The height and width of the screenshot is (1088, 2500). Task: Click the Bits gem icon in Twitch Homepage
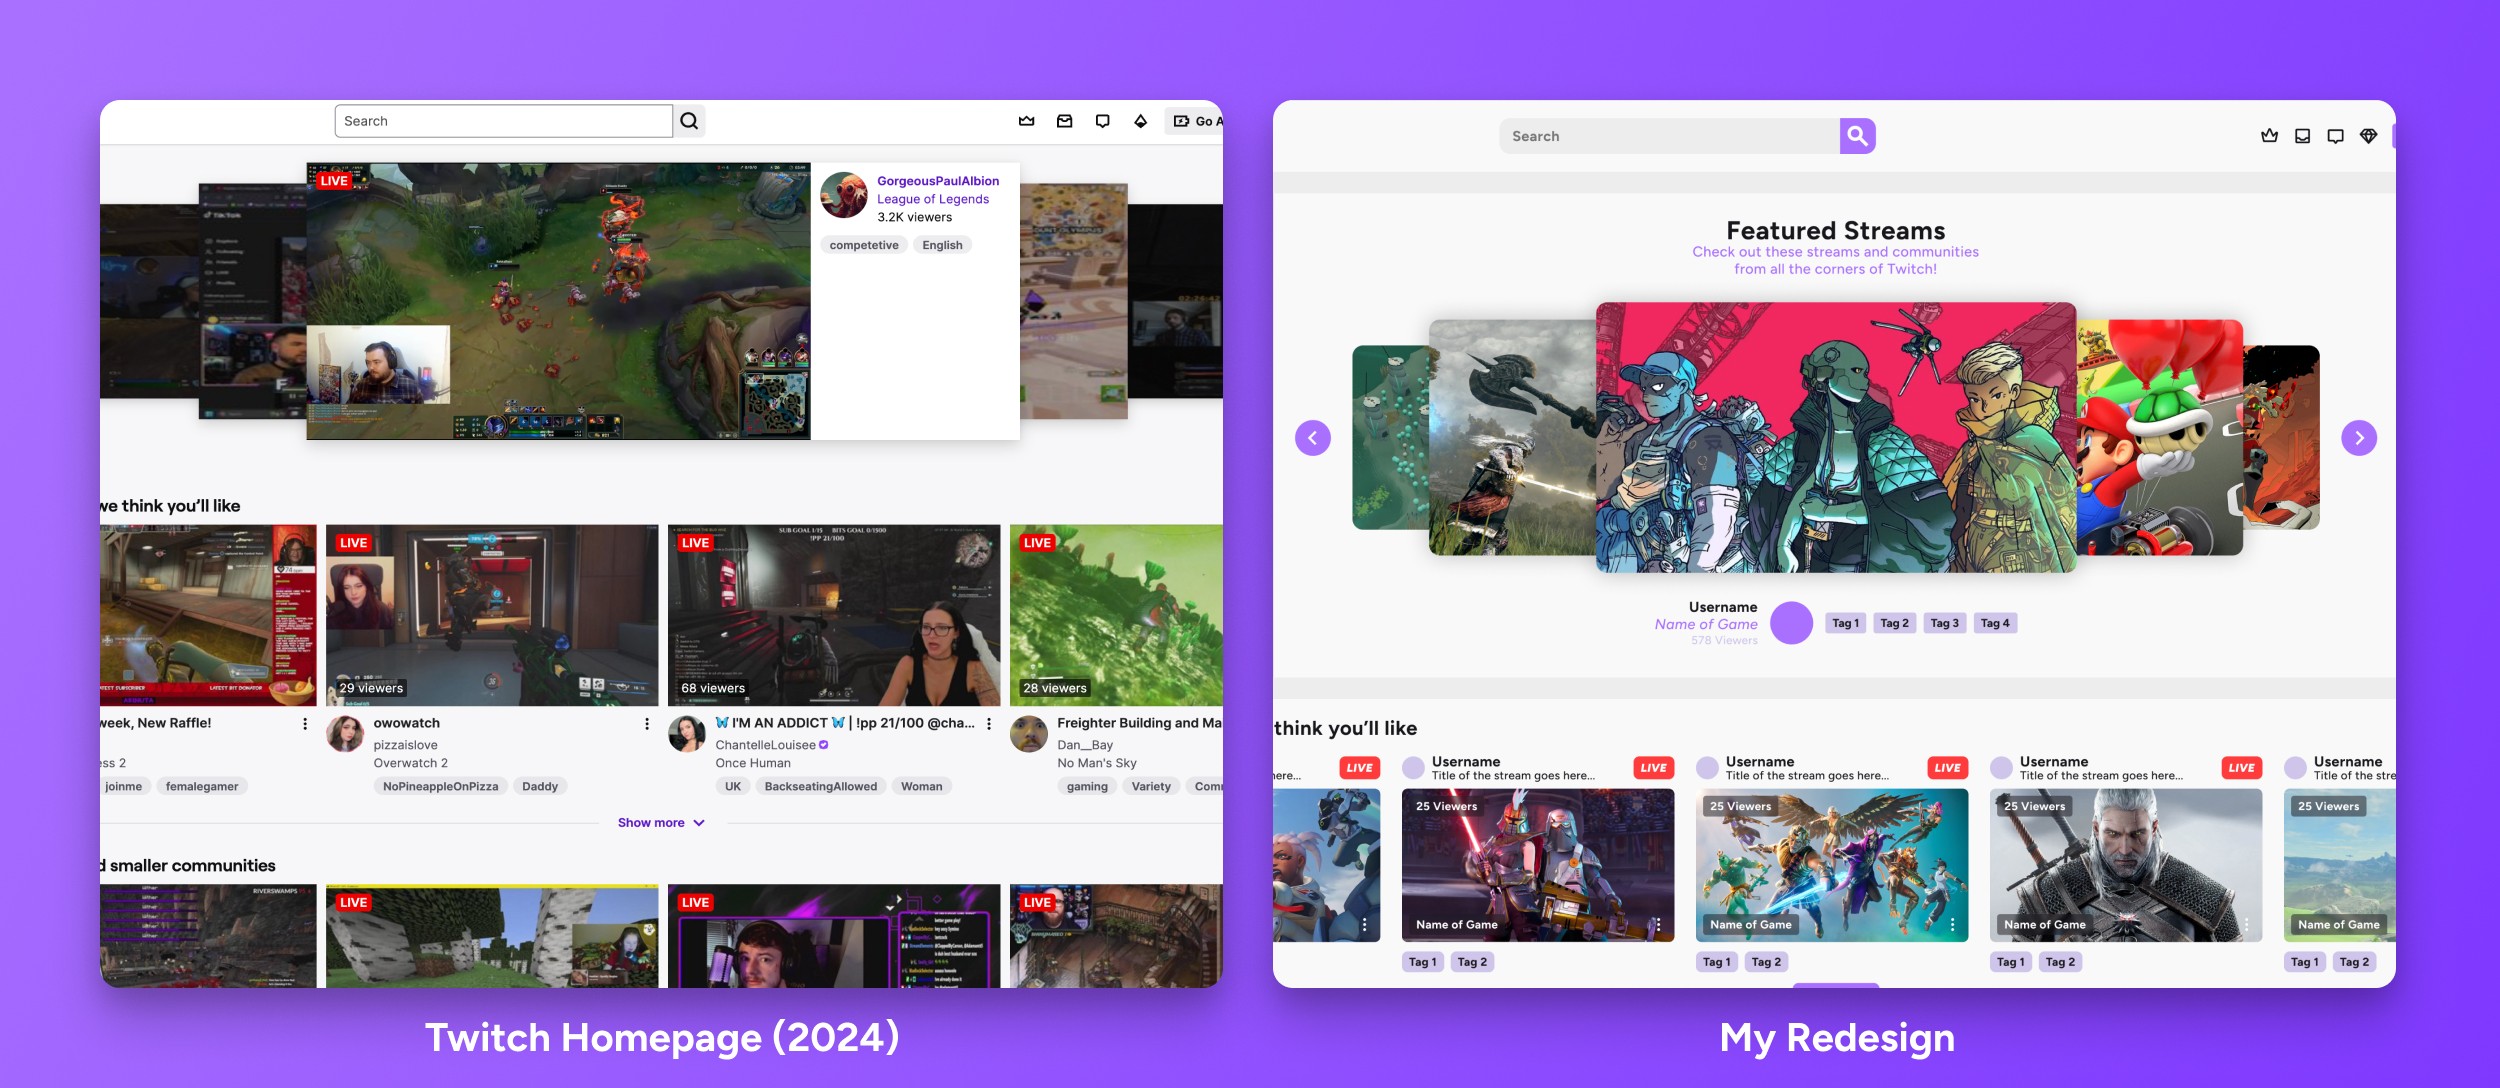[1140, 121]
